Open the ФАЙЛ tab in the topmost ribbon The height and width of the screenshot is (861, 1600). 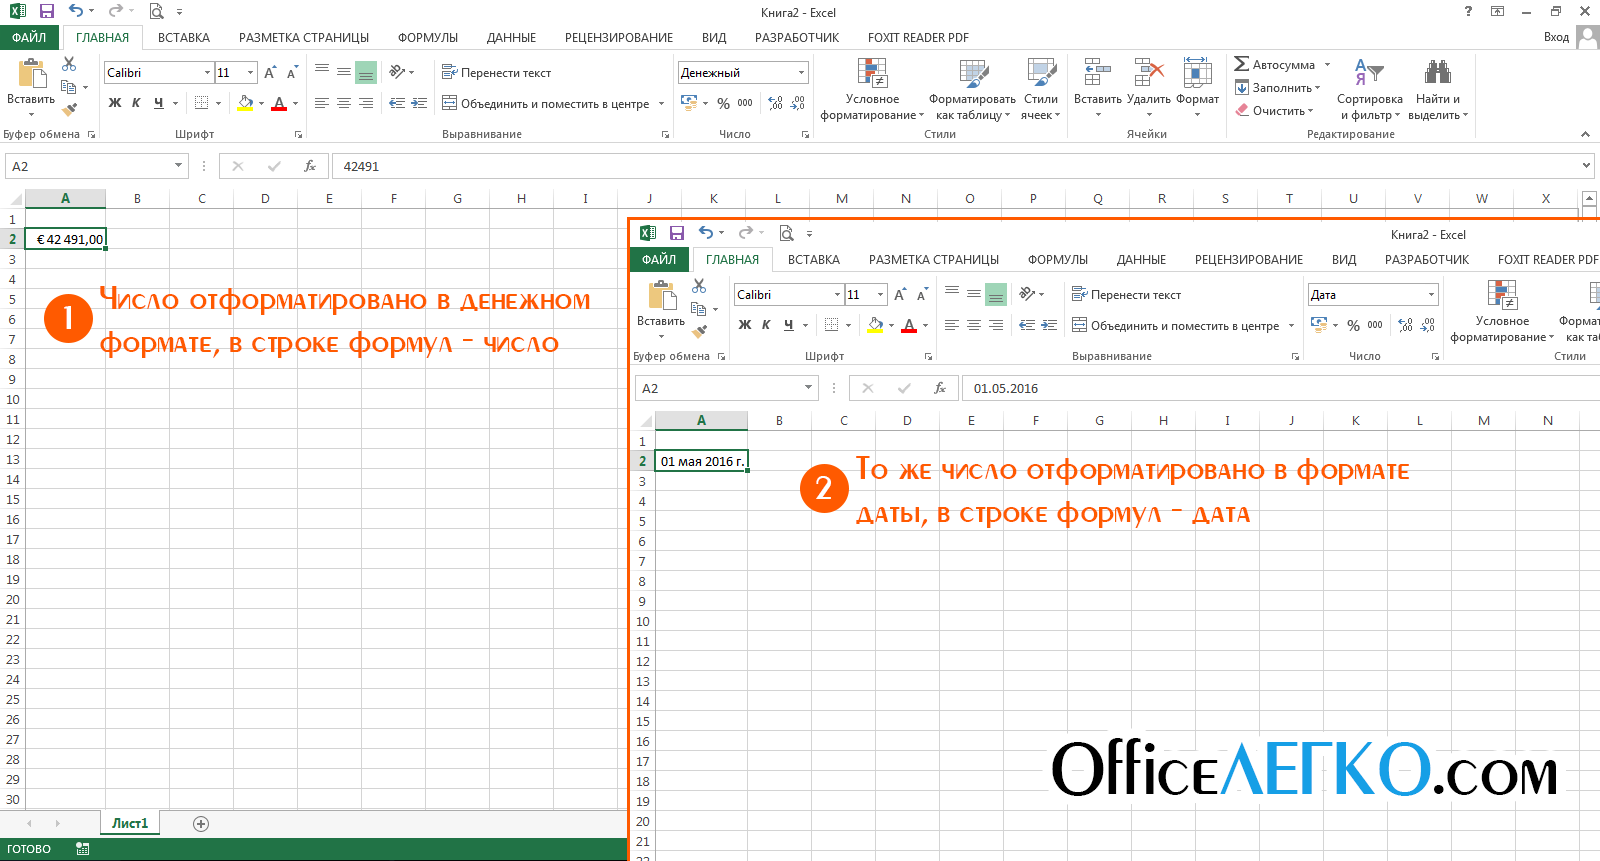click(29, 38)
